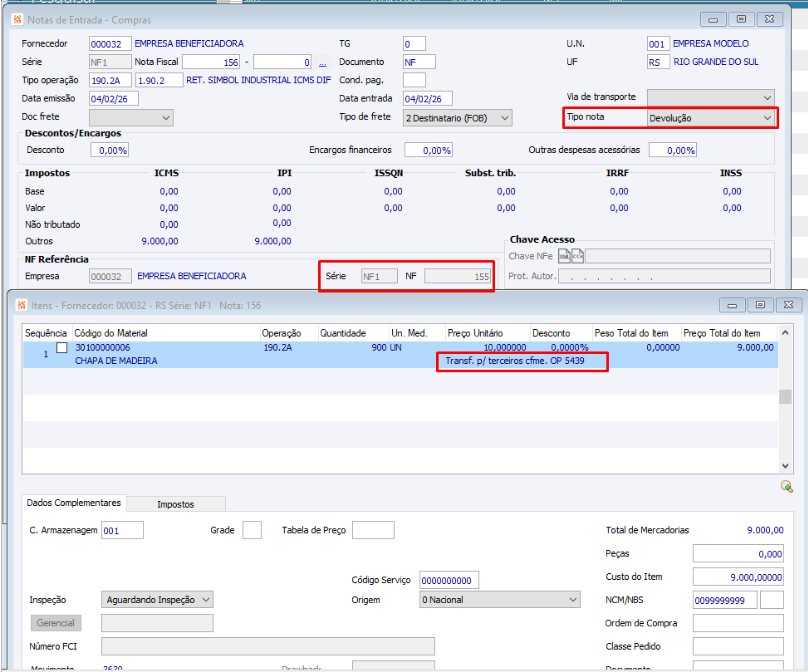Image resolution: width=808 pixels, height=672 pixels.
Task: Tick the checkbox on item sequence 1
Action: click(x=62, y=348)
